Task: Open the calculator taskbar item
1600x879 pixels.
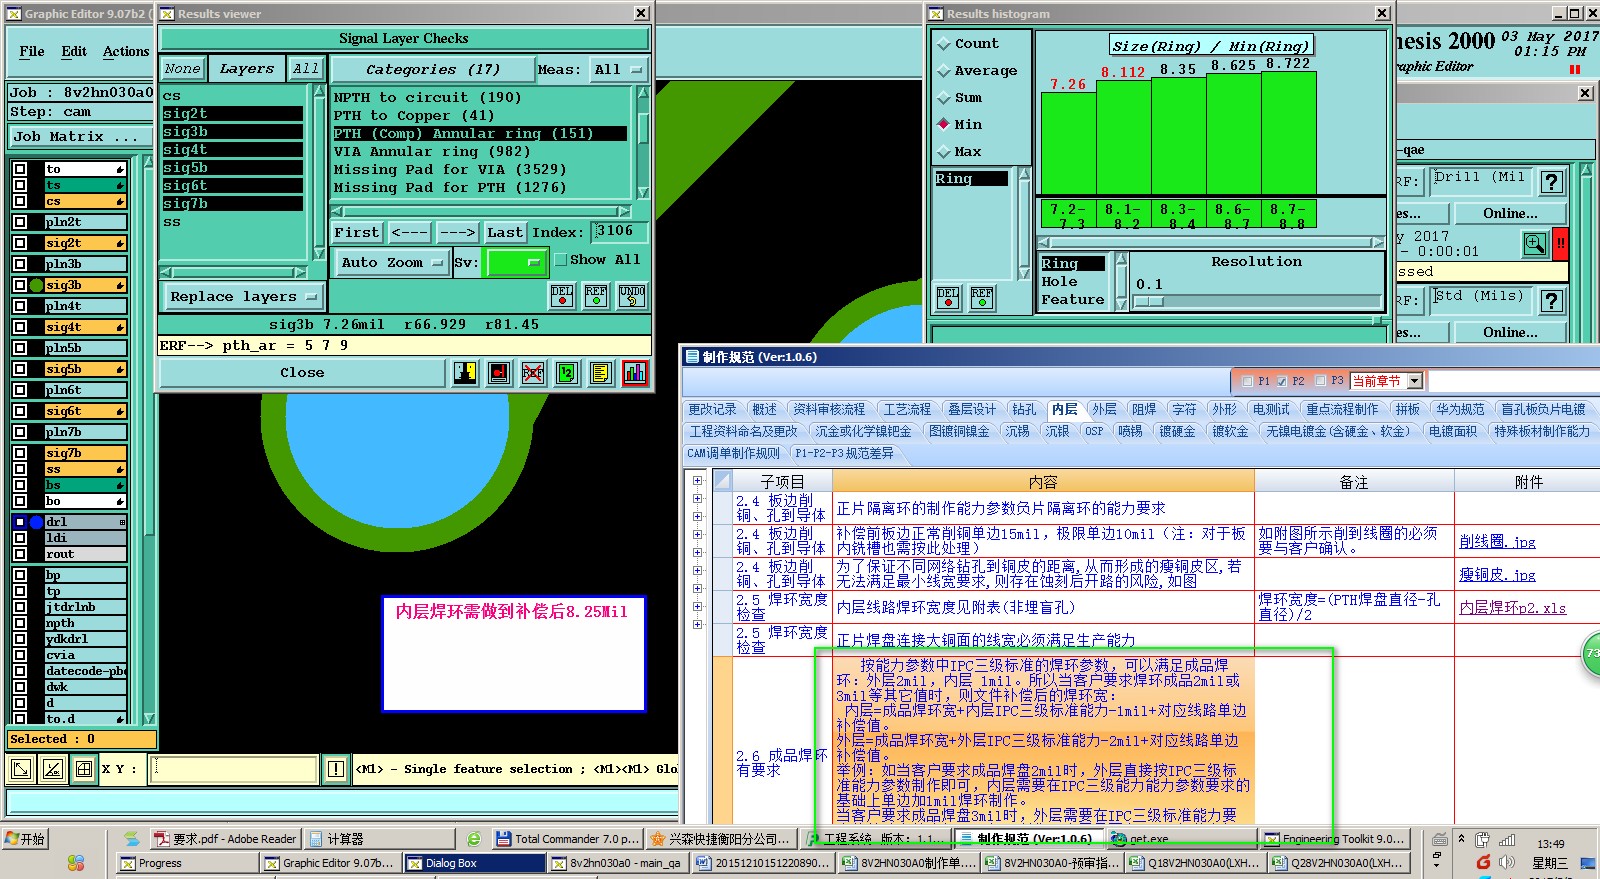Action: coord(379,839)
